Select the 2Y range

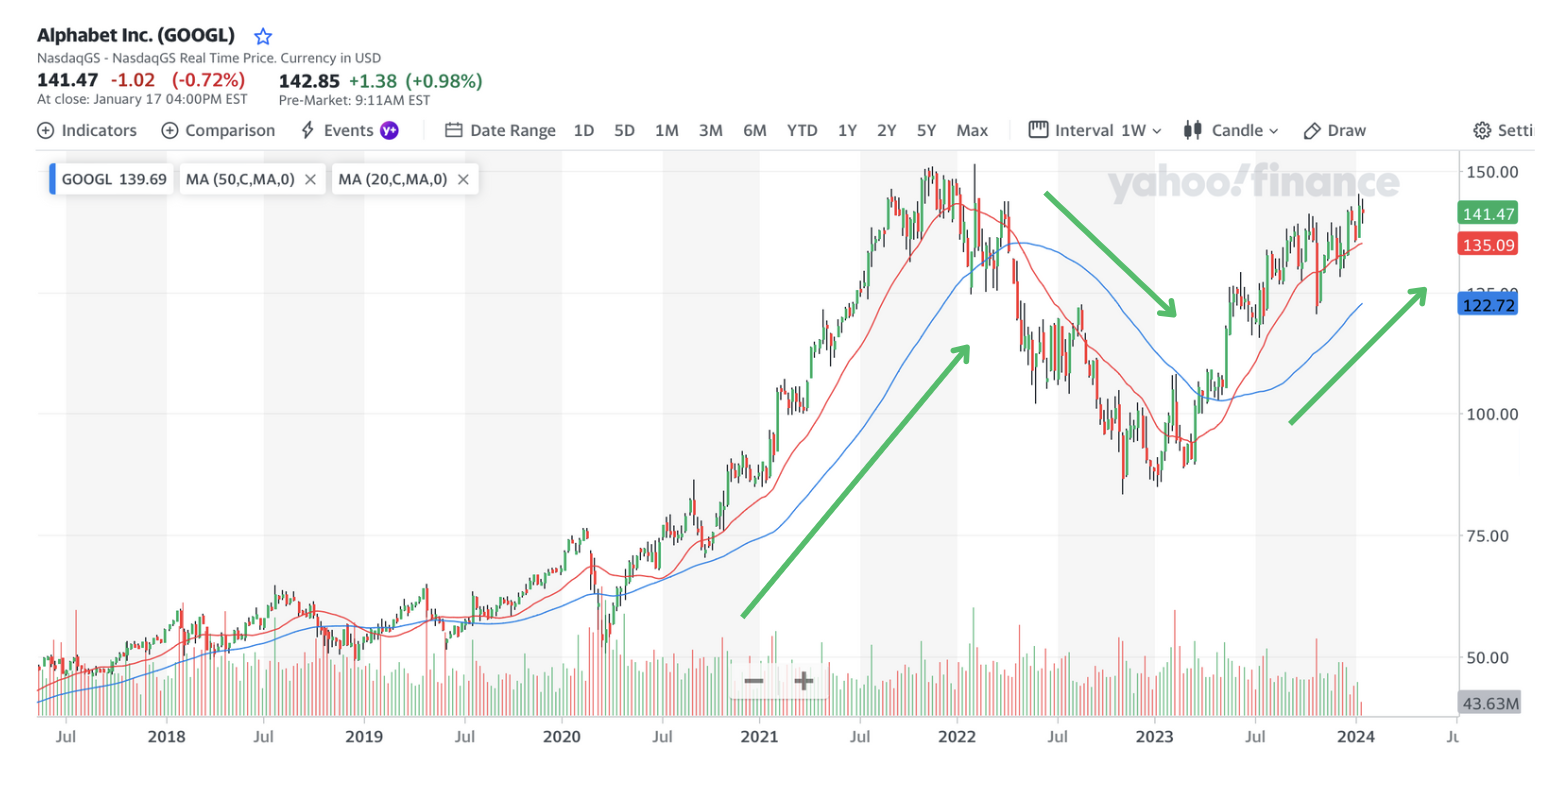tap(887, 130)
